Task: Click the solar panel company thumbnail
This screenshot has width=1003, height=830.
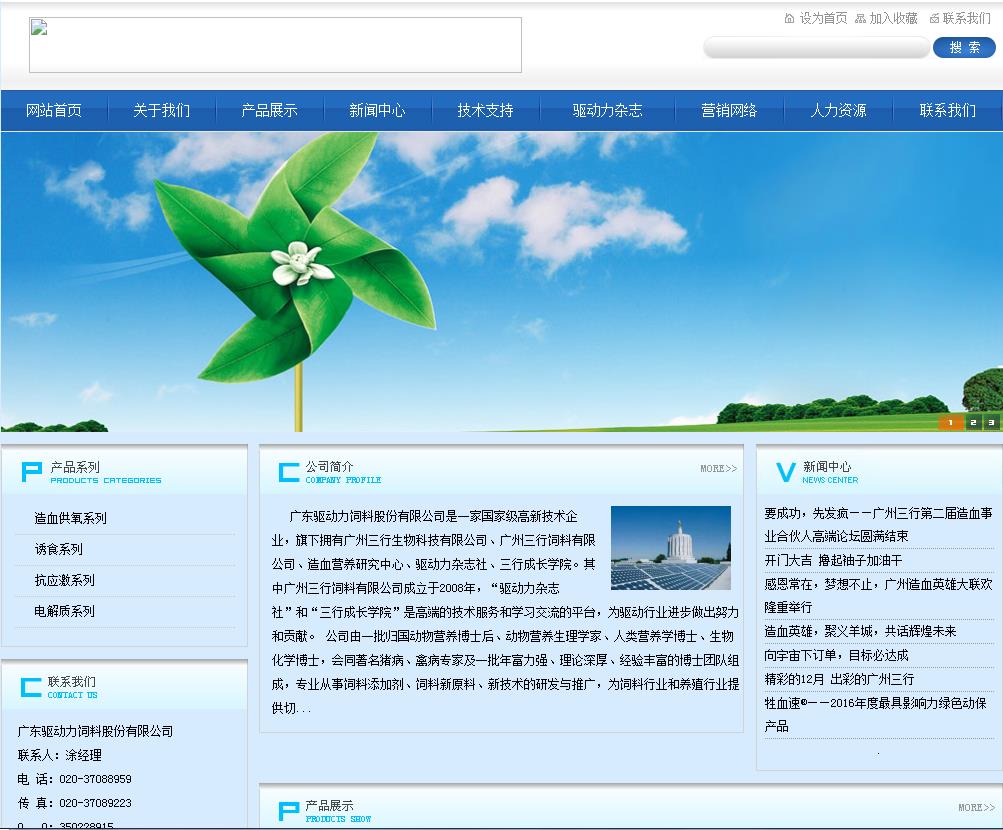Action: point(671,548)
